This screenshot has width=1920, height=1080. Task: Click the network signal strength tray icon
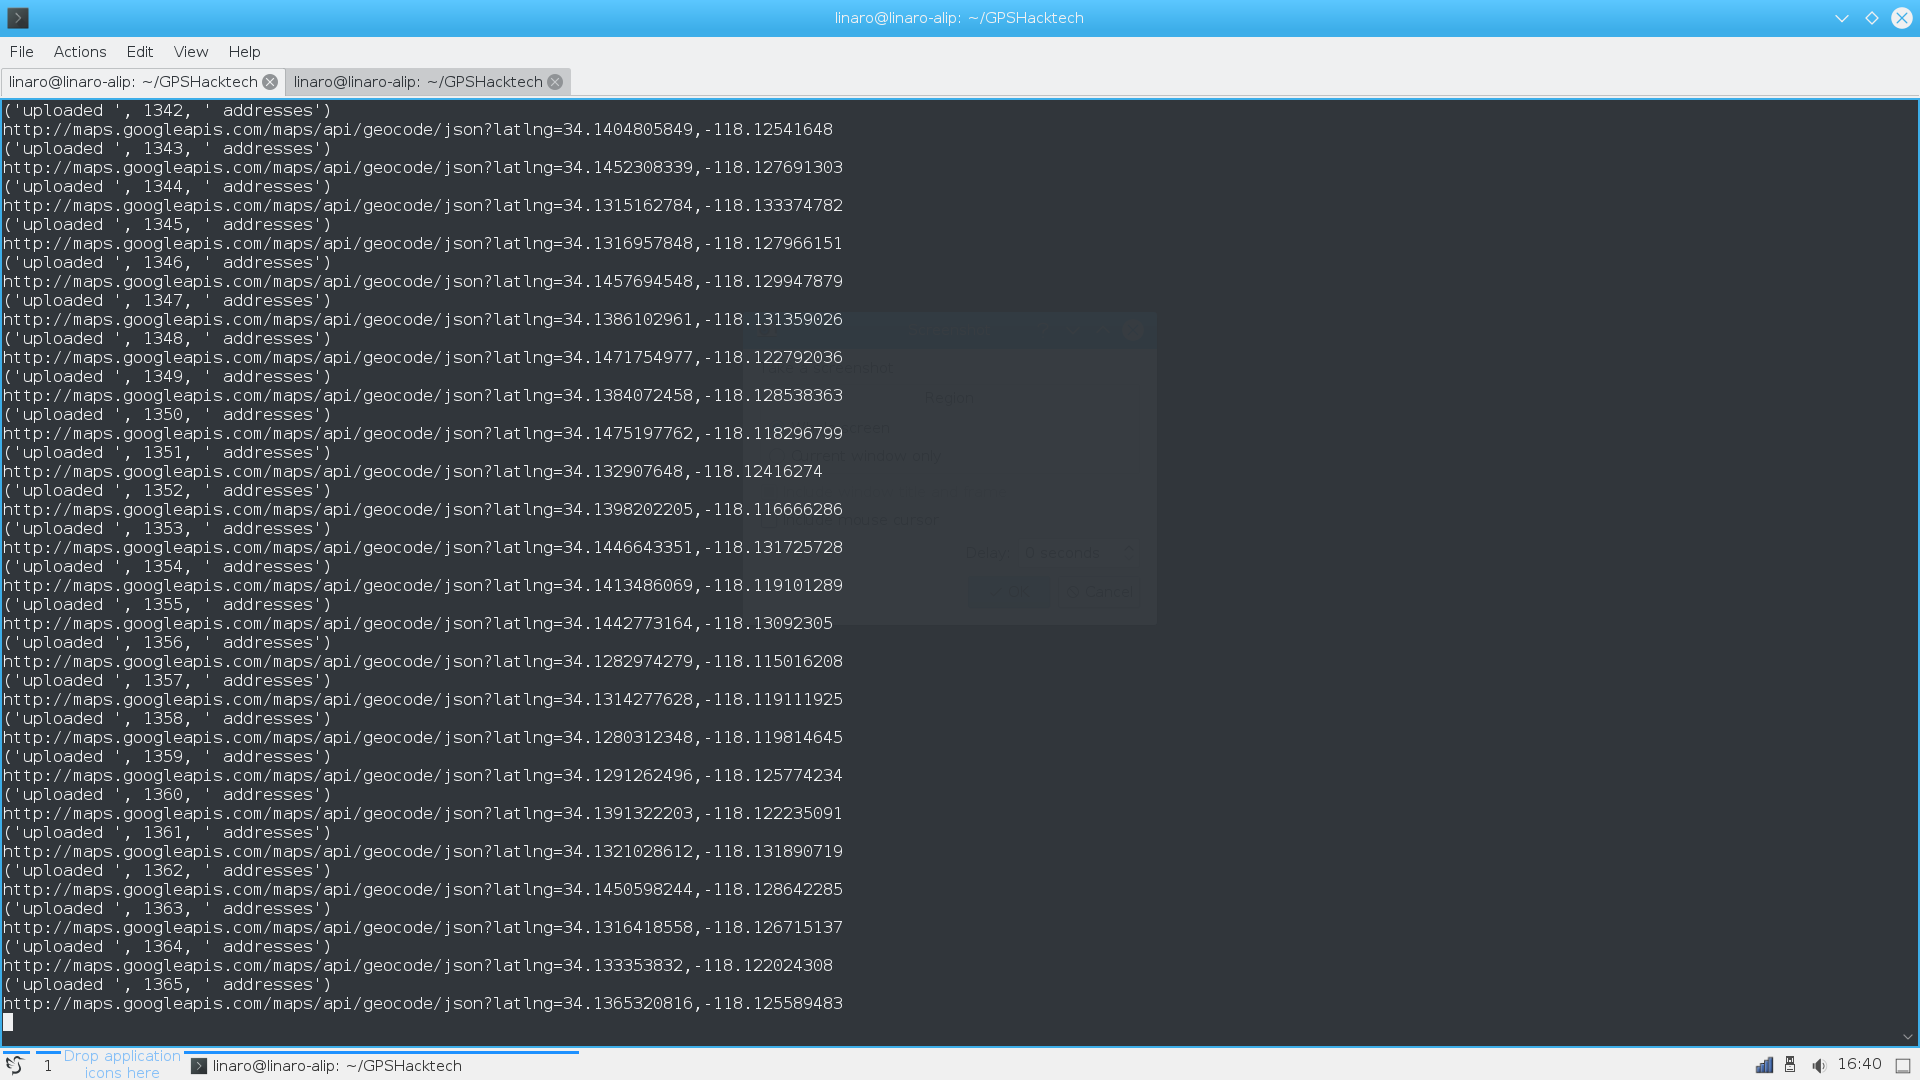point(1764,1065)
